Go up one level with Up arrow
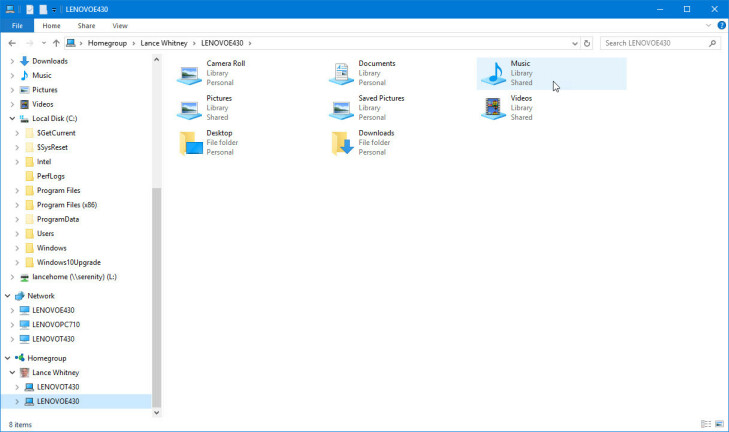Screen dimensions: 729x432 tap(56, 43)
